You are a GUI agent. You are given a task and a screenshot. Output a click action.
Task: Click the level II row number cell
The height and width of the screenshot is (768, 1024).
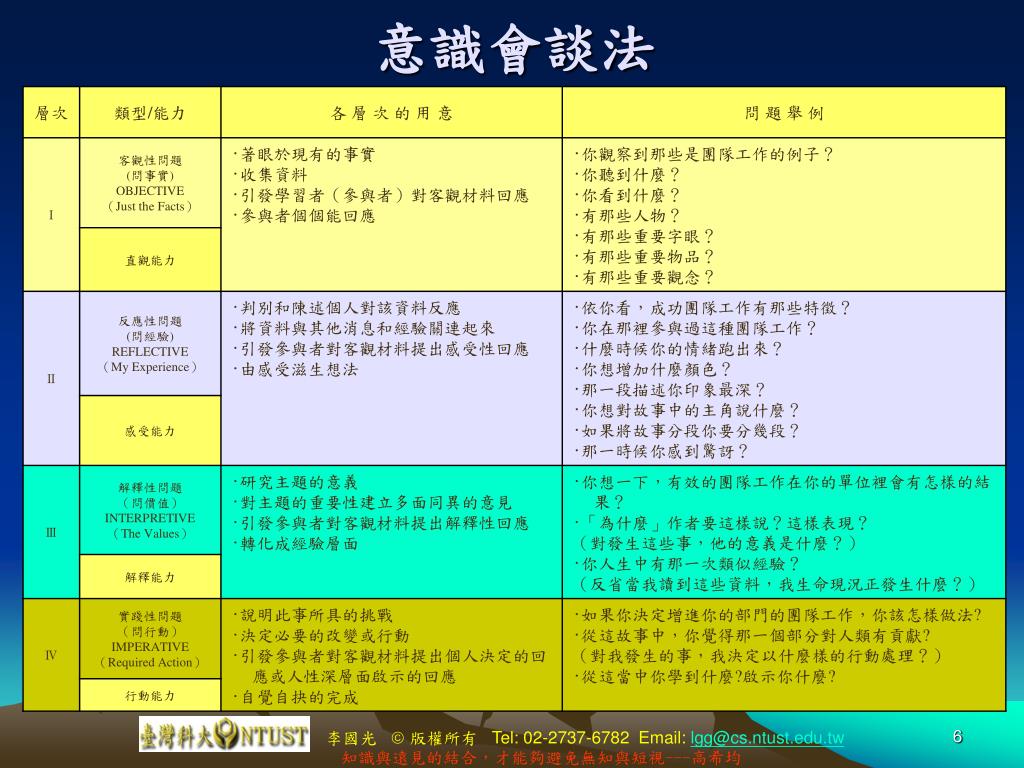[51, 379]
